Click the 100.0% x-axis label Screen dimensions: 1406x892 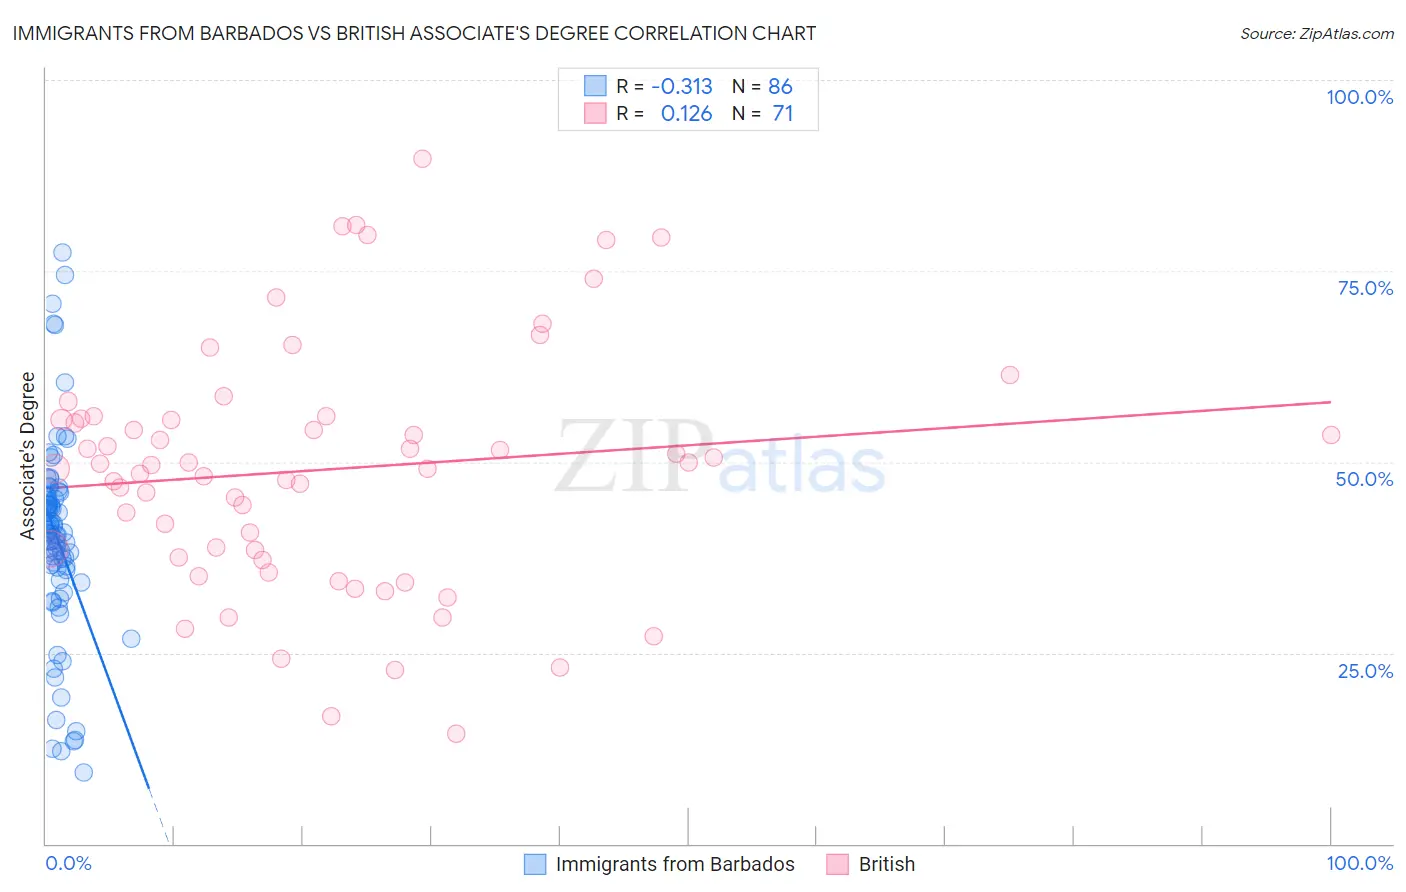click(x=1360, y=863)
